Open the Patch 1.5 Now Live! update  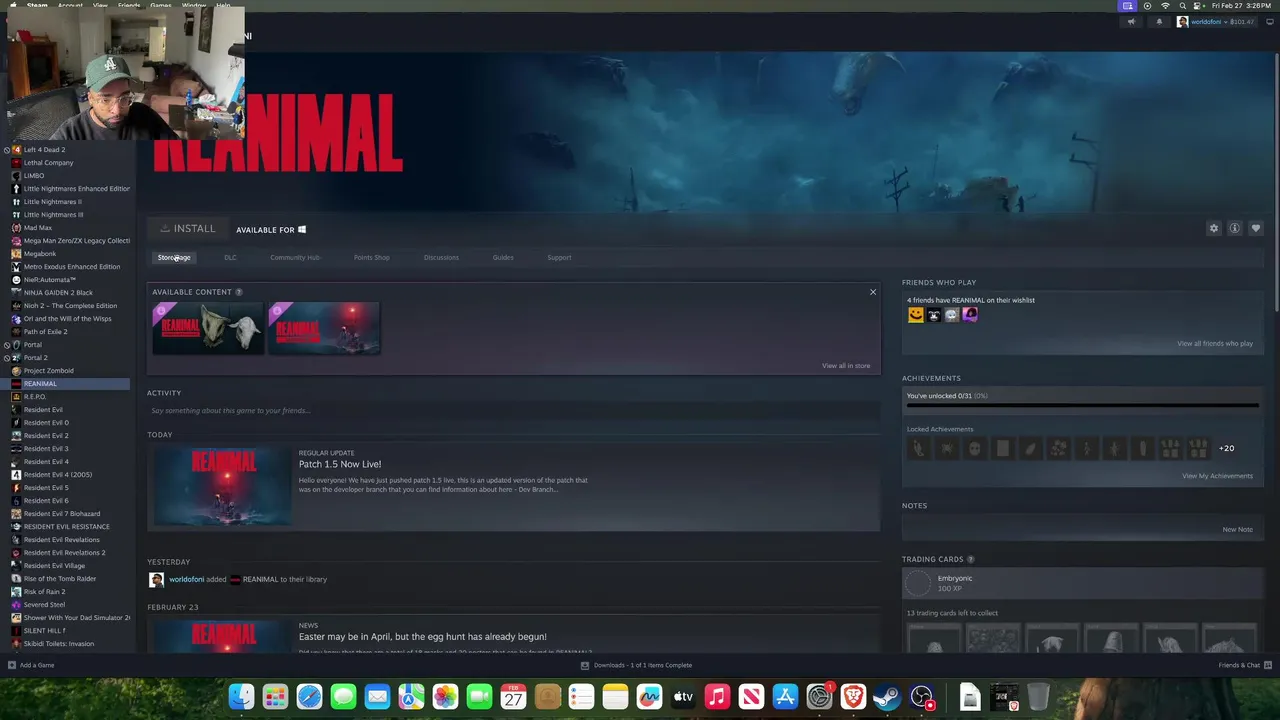340,464
